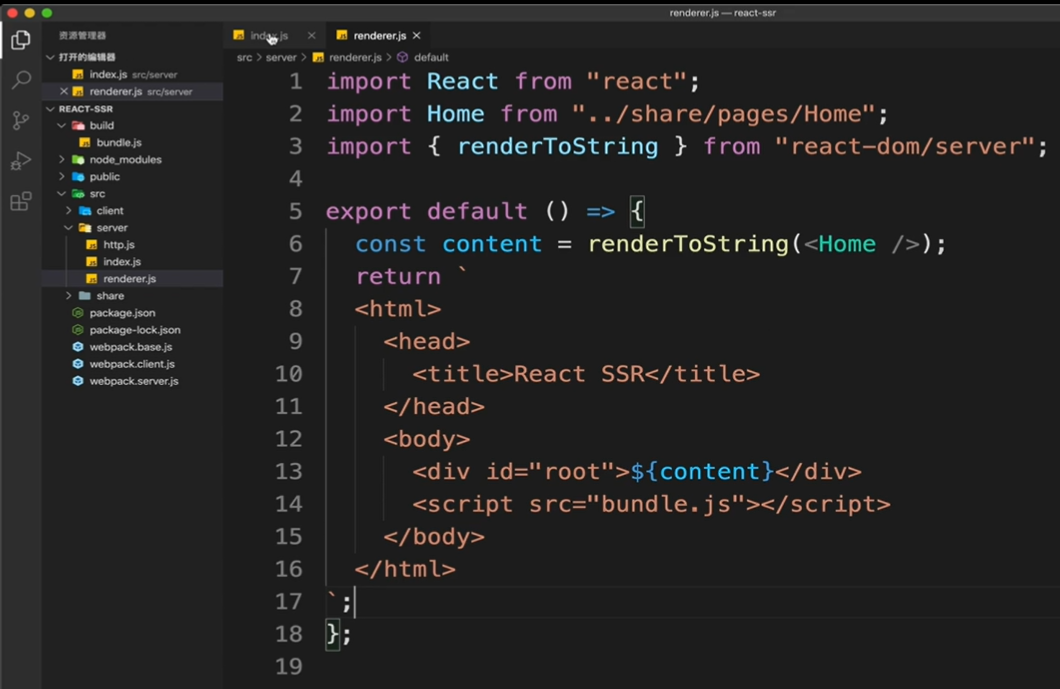Close the renderer.js editor tab

pyautogui.click(x=416, y=35)
